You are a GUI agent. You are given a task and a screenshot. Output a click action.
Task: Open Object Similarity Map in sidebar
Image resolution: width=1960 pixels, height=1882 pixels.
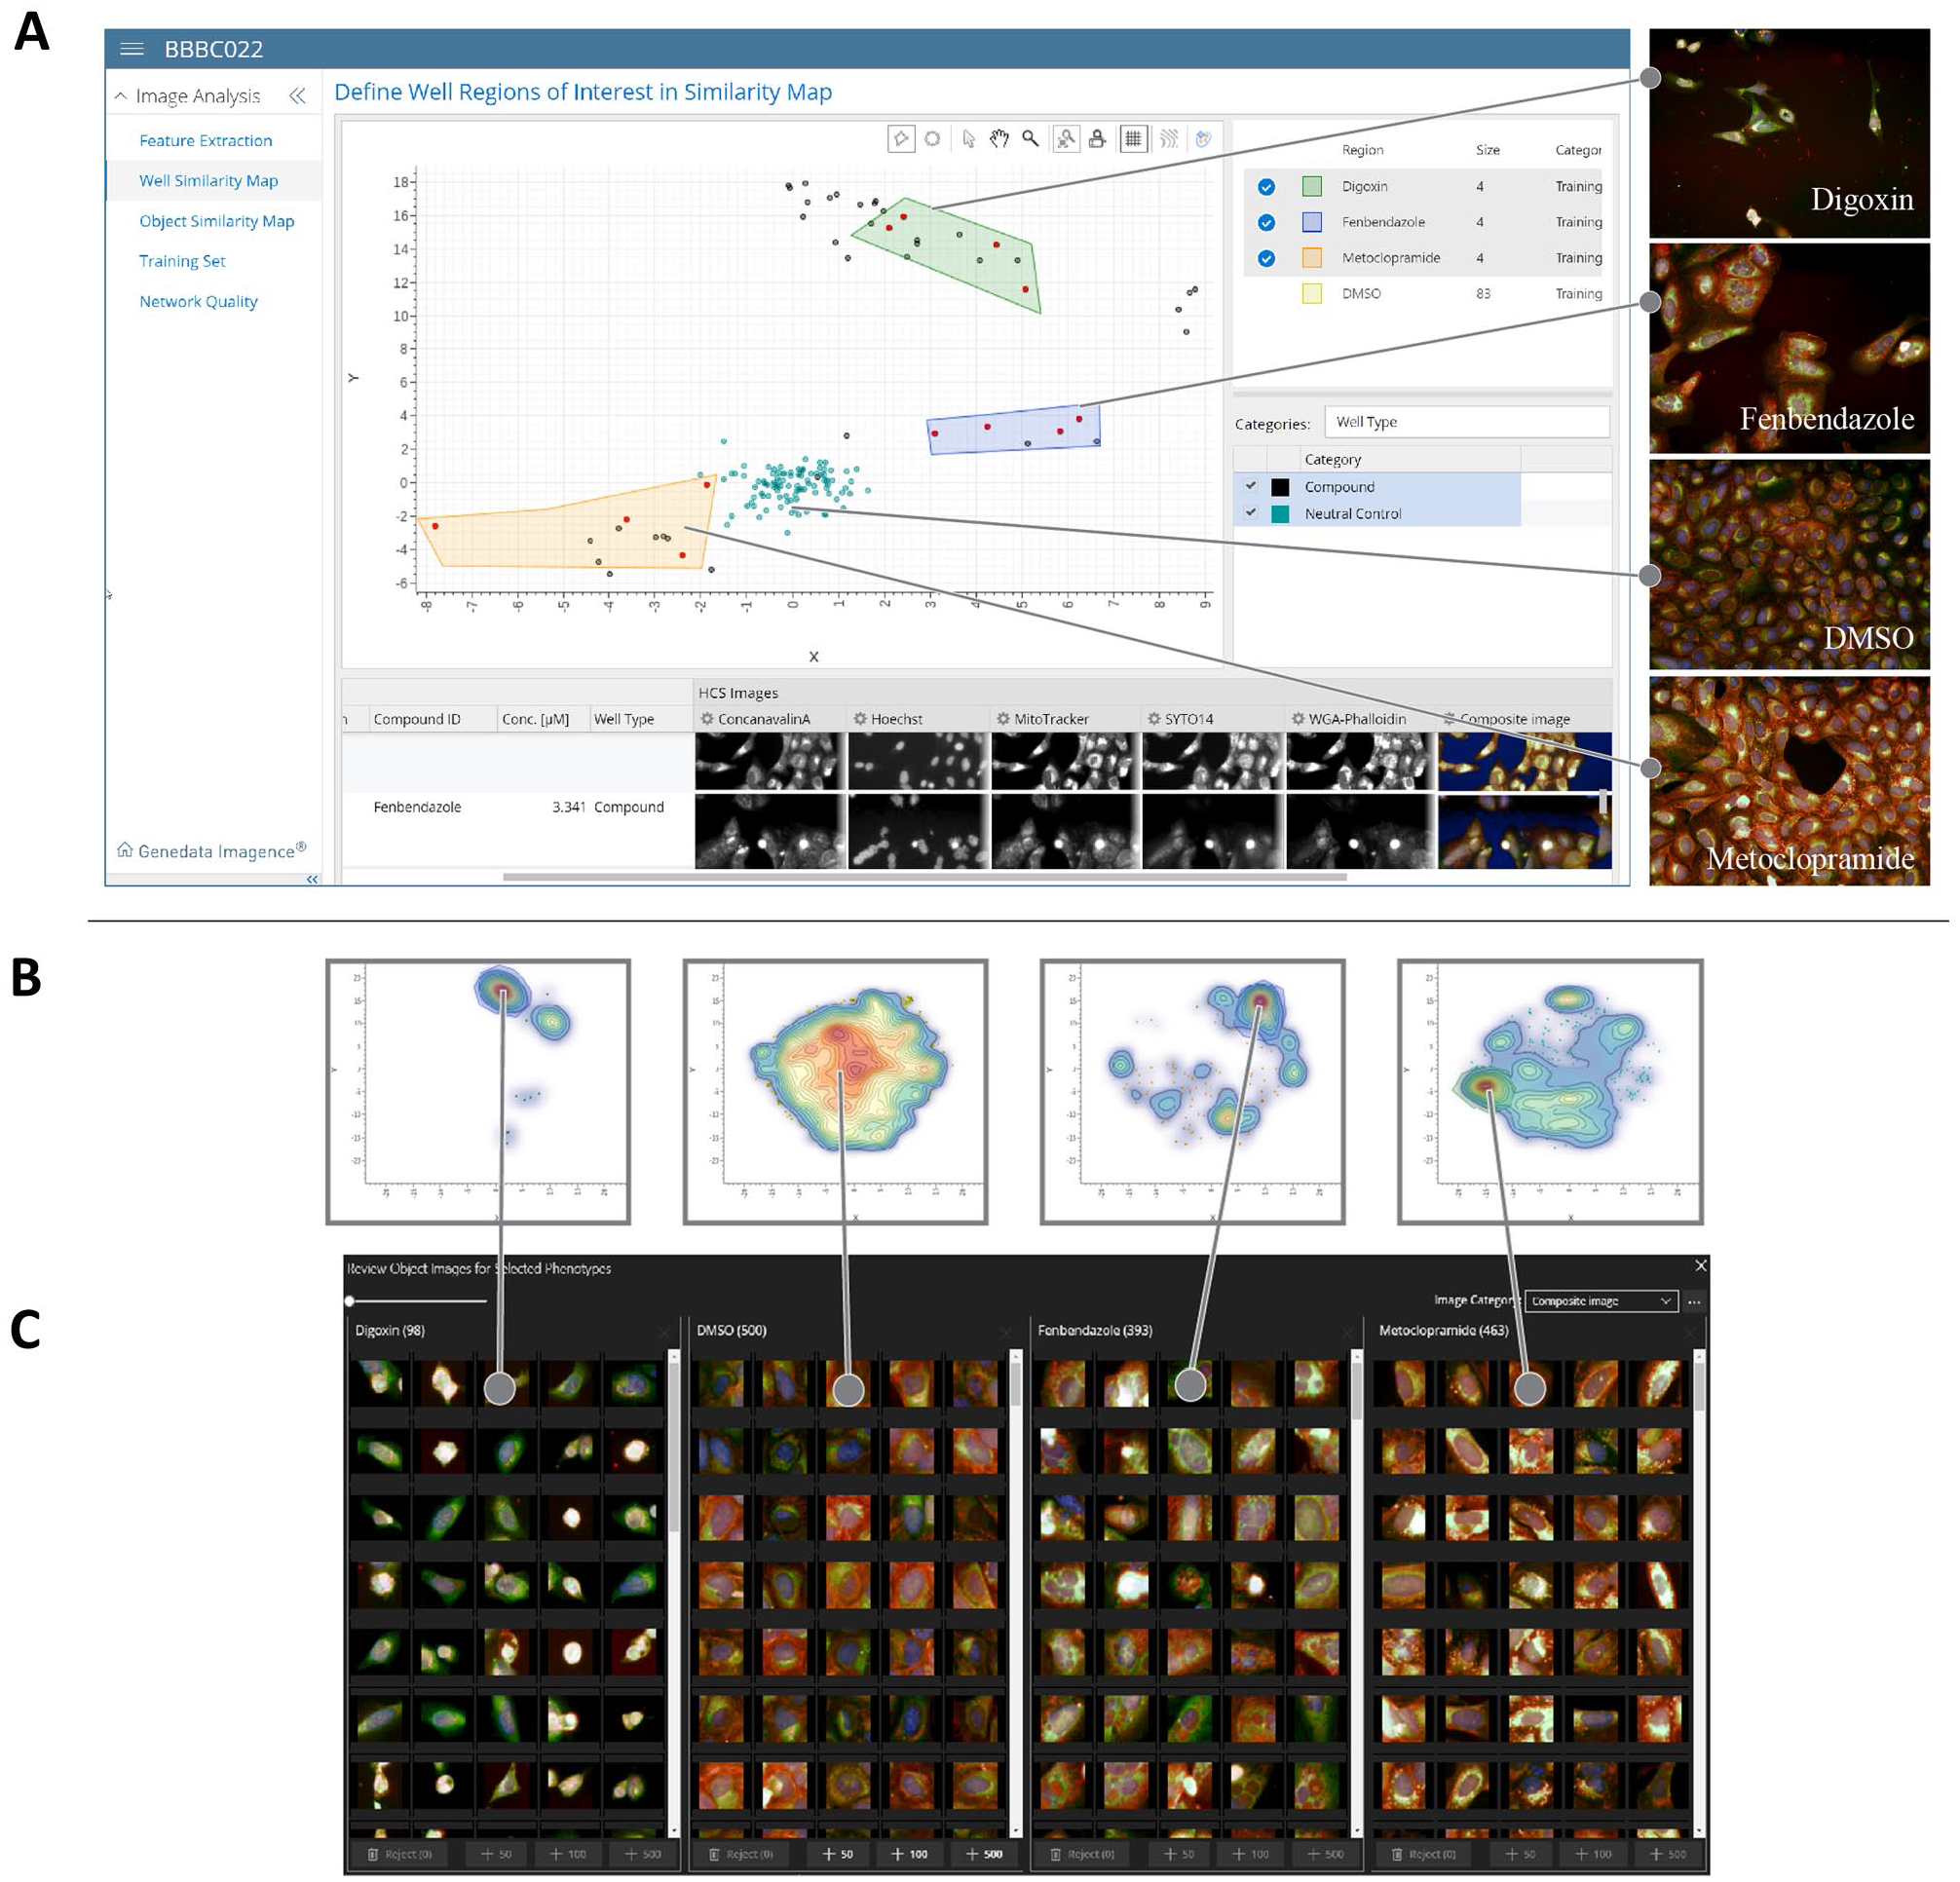216,221
